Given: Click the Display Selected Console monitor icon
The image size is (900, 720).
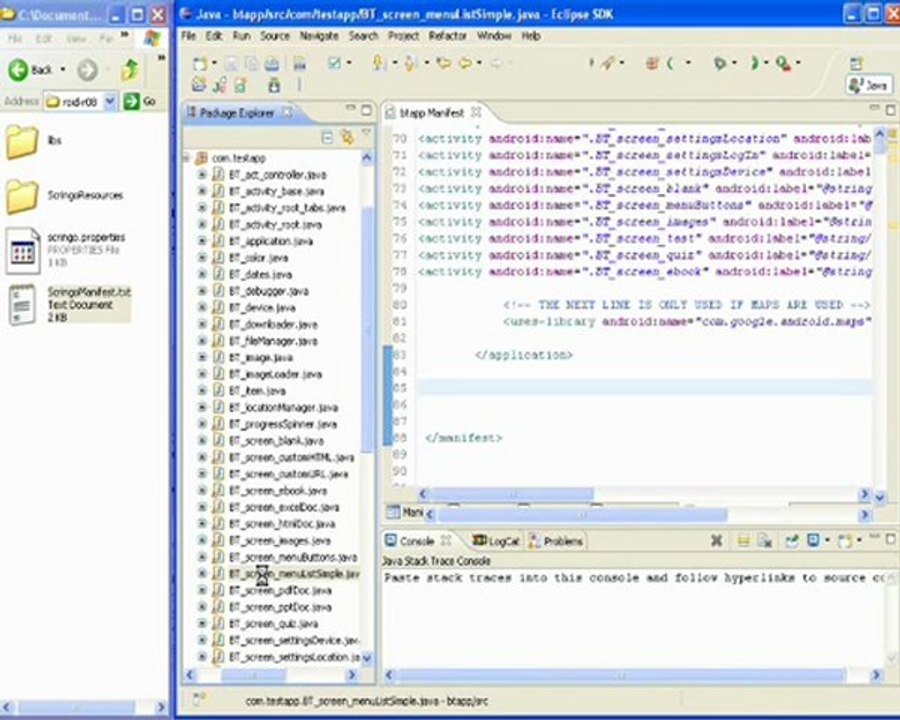Looking at the screenshot, I should pos(813,540).
